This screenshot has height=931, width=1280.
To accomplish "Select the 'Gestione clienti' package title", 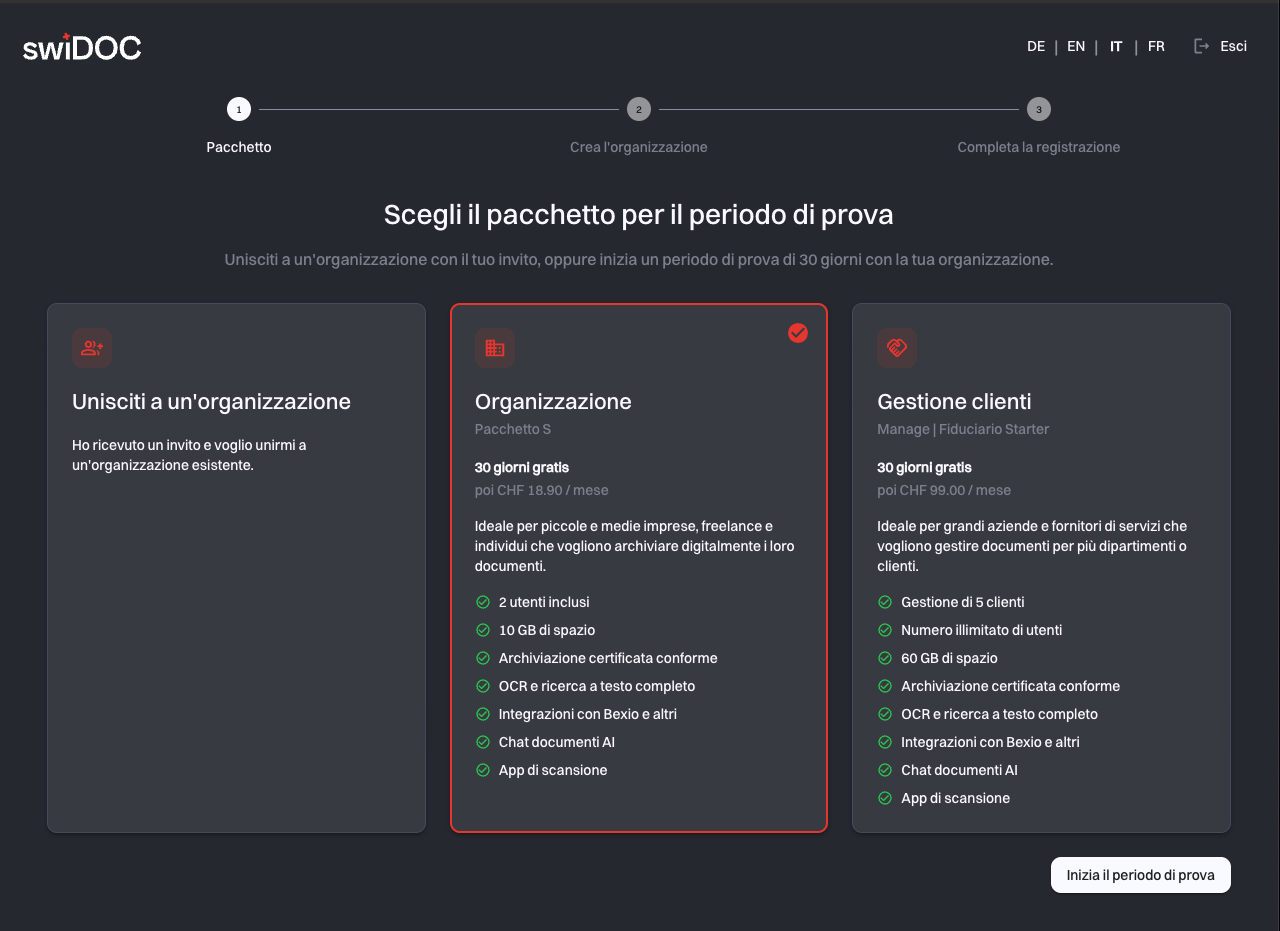I will click(x=954, y=402).
